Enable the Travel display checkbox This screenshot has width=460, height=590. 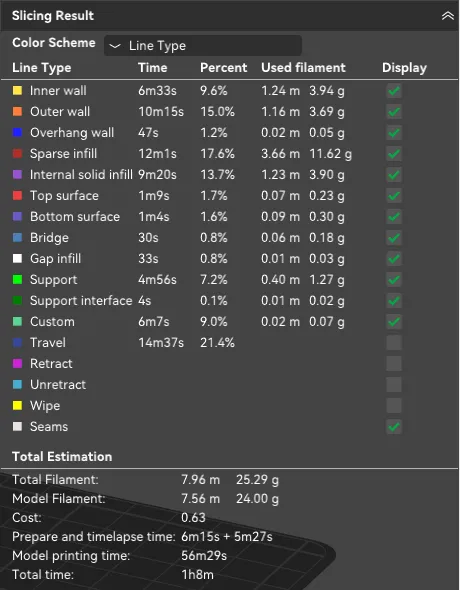point(394,343)
